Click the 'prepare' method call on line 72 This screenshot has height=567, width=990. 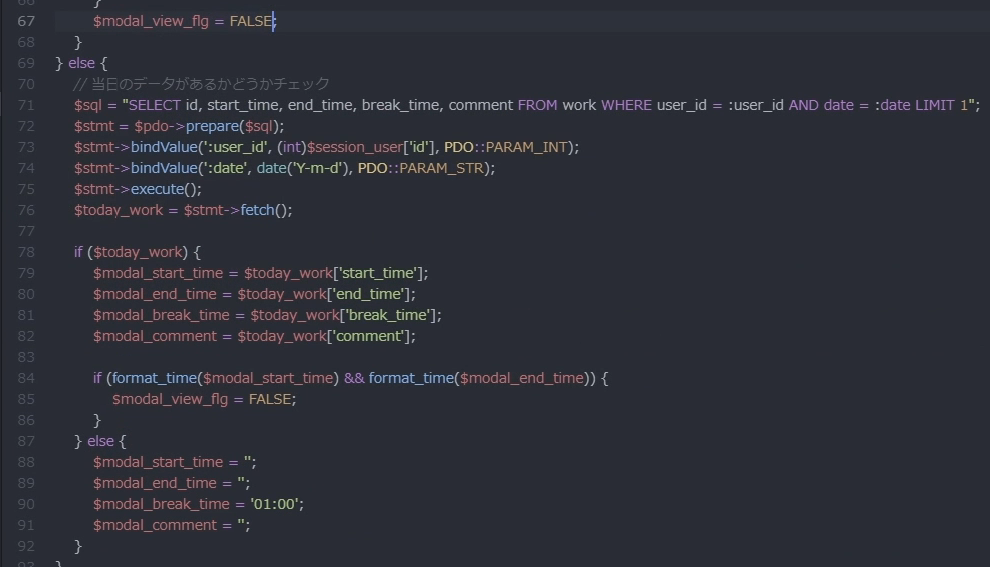coord(212,126)
